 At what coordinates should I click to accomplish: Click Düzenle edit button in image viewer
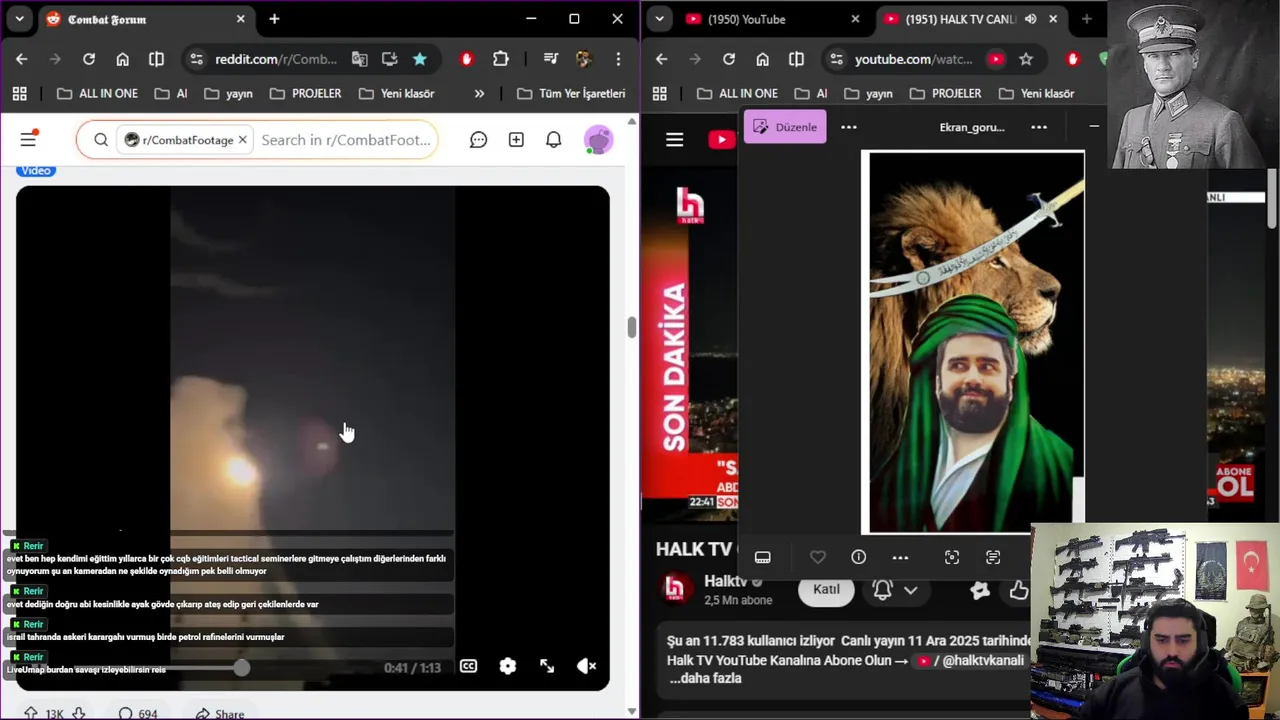click(785, 127)
